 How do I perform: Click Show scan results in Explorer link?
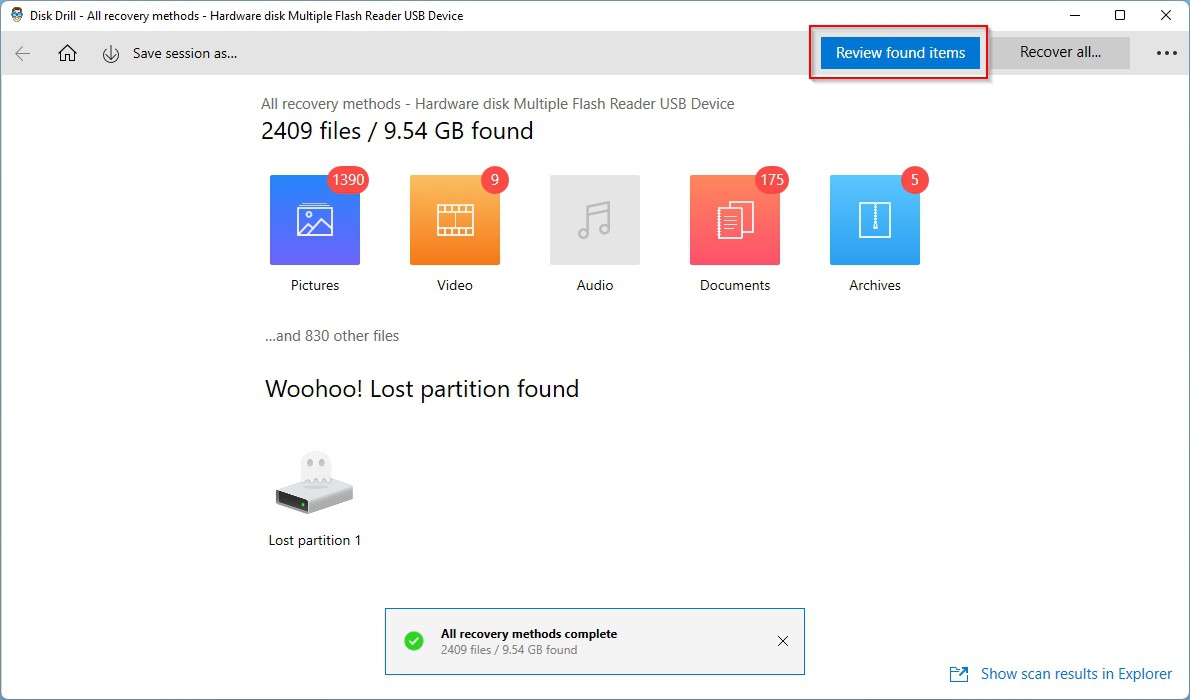(x=1076, y=674)
